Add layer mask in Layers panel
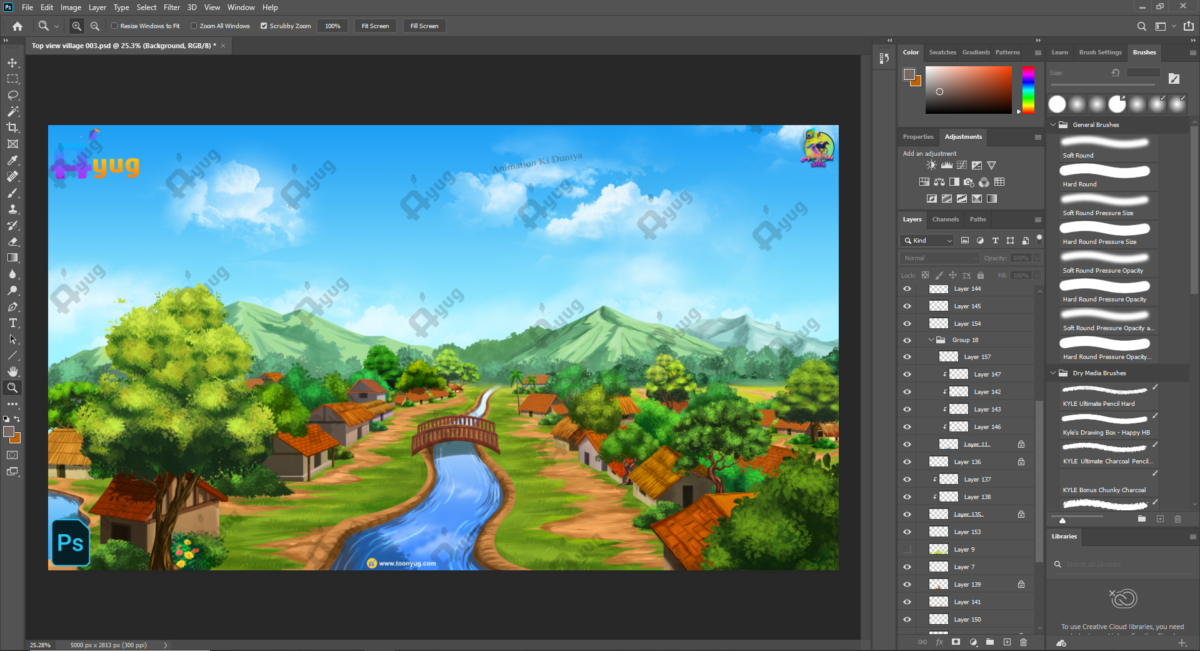 [x=956, y=641]
